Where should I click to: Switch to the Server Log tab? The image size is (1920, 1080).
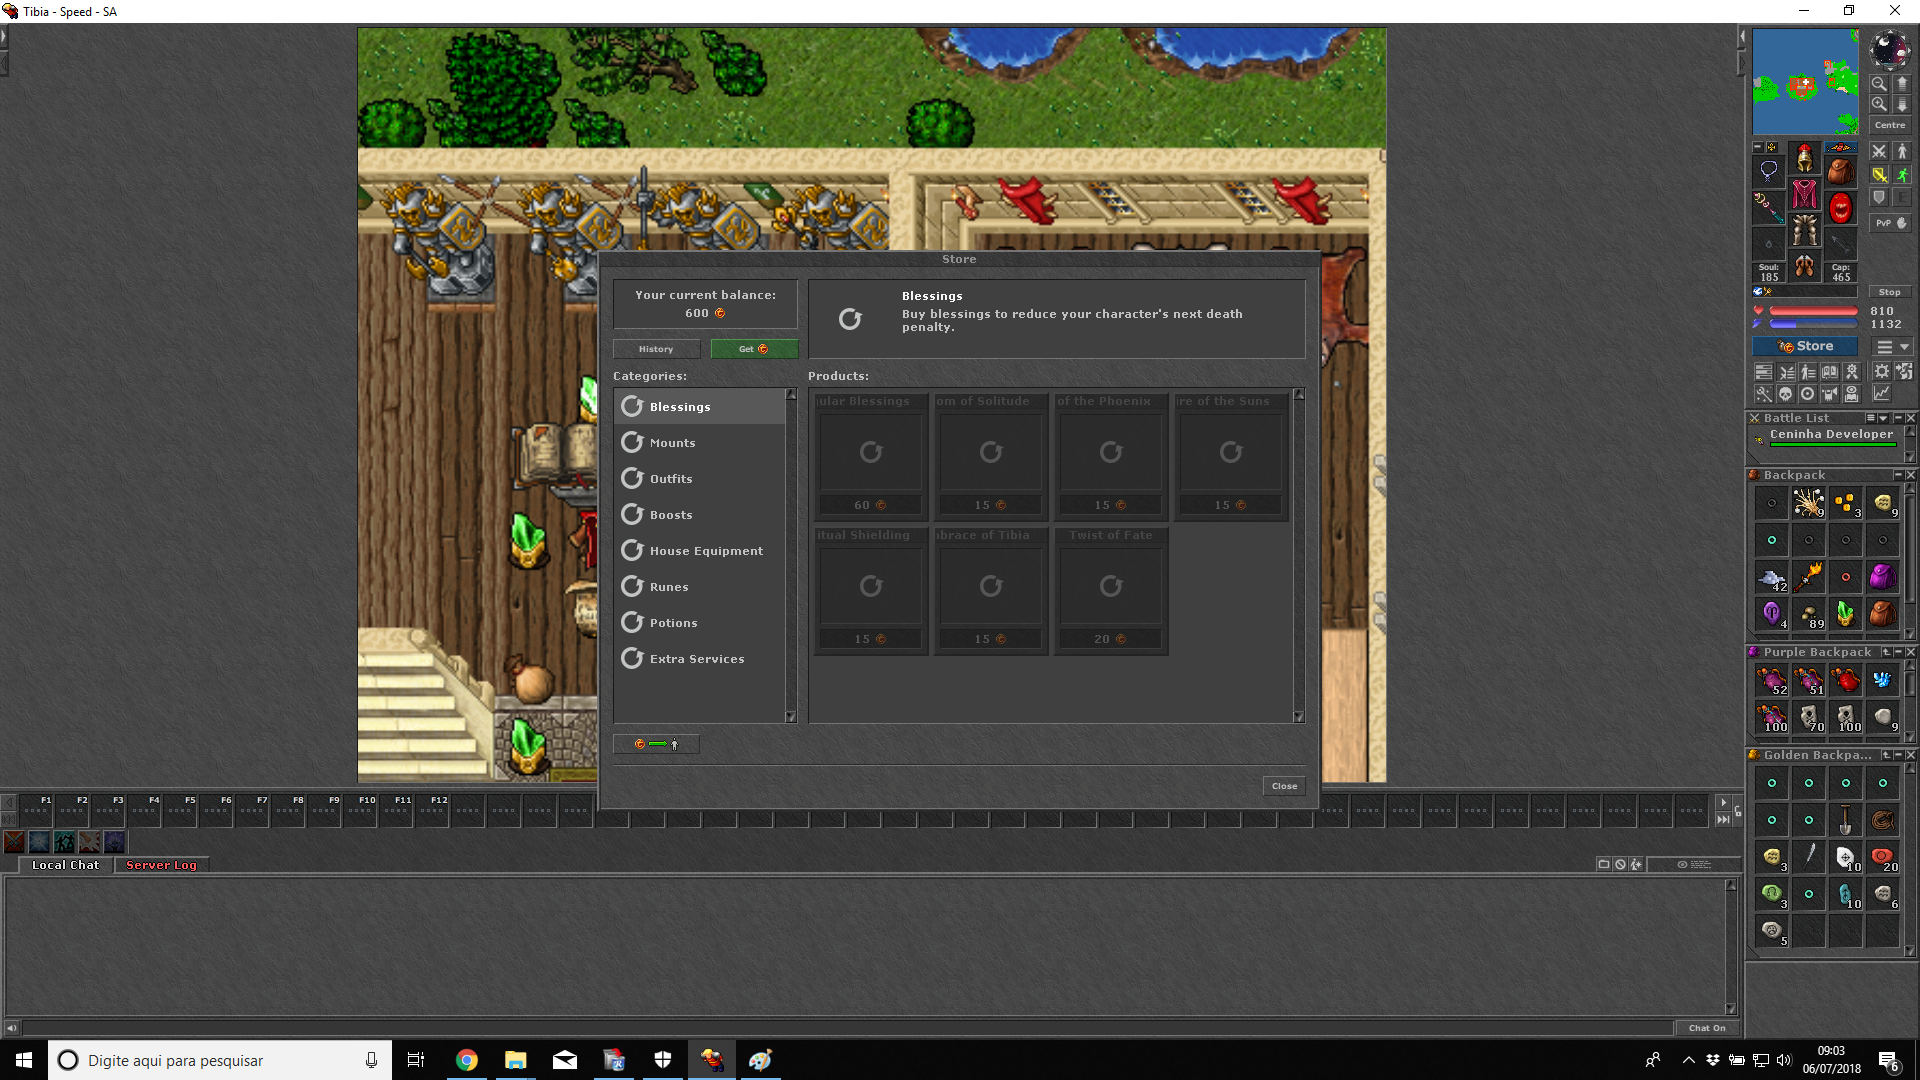click(x=160, y=865)
